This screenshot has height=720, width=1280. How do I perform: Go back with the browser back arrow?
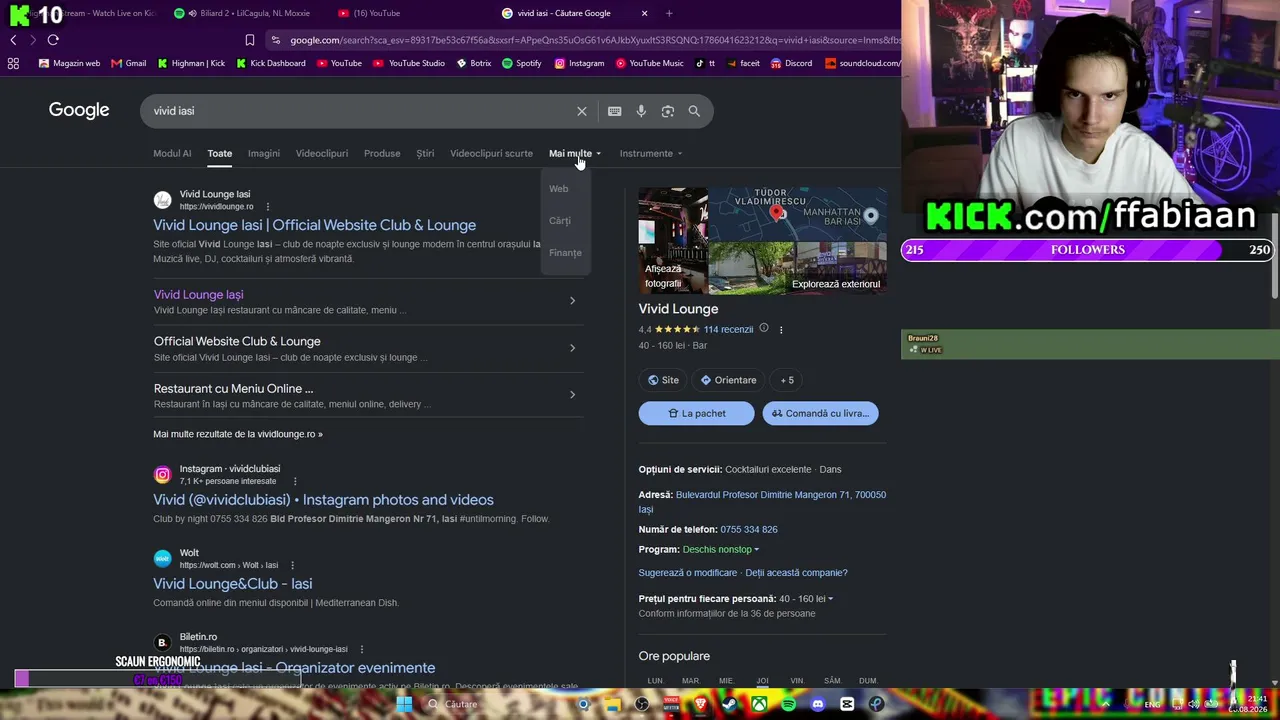13,40
